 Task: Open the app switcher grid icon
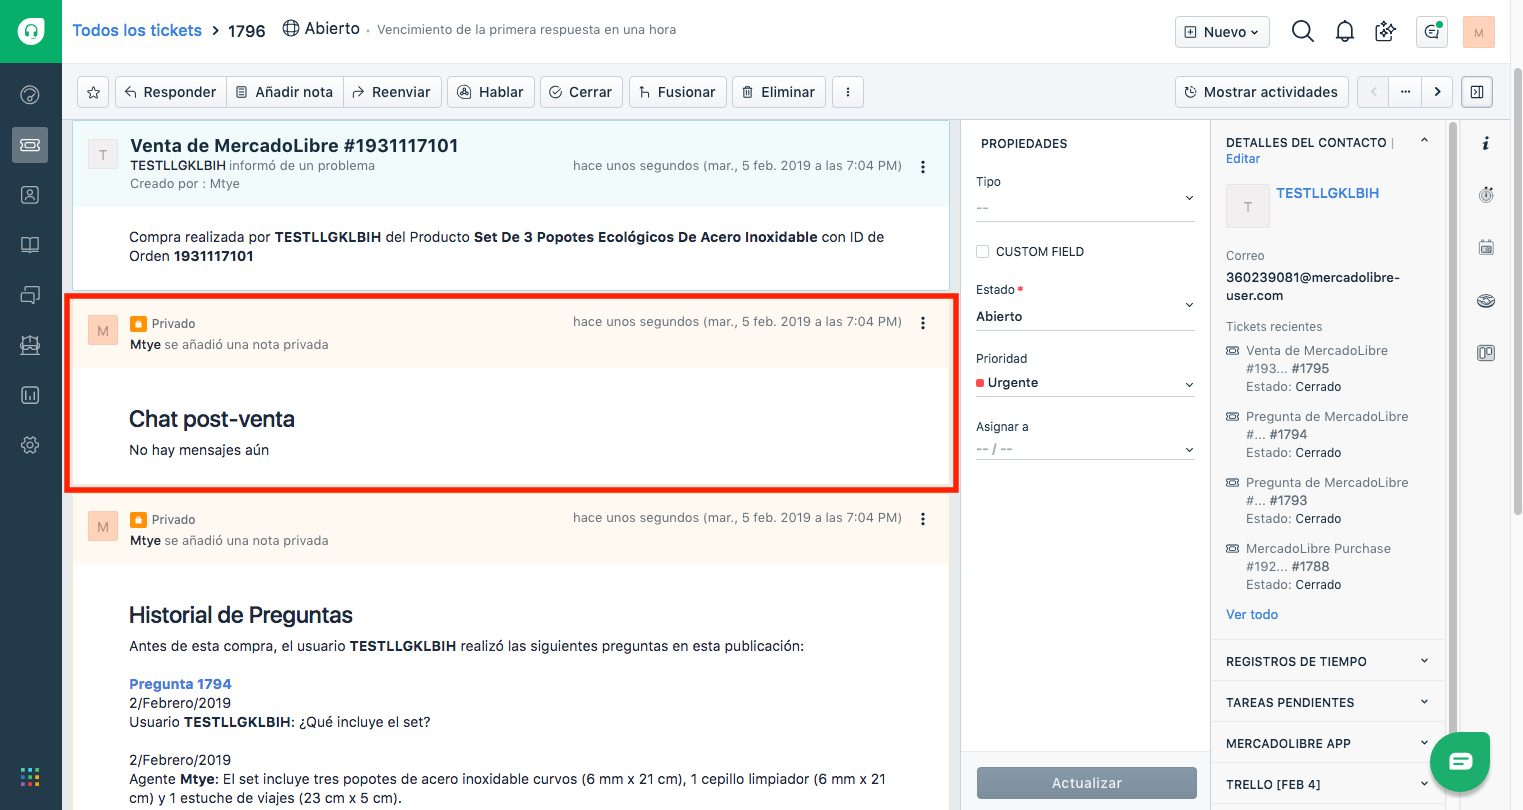click(x=30, y=777)
